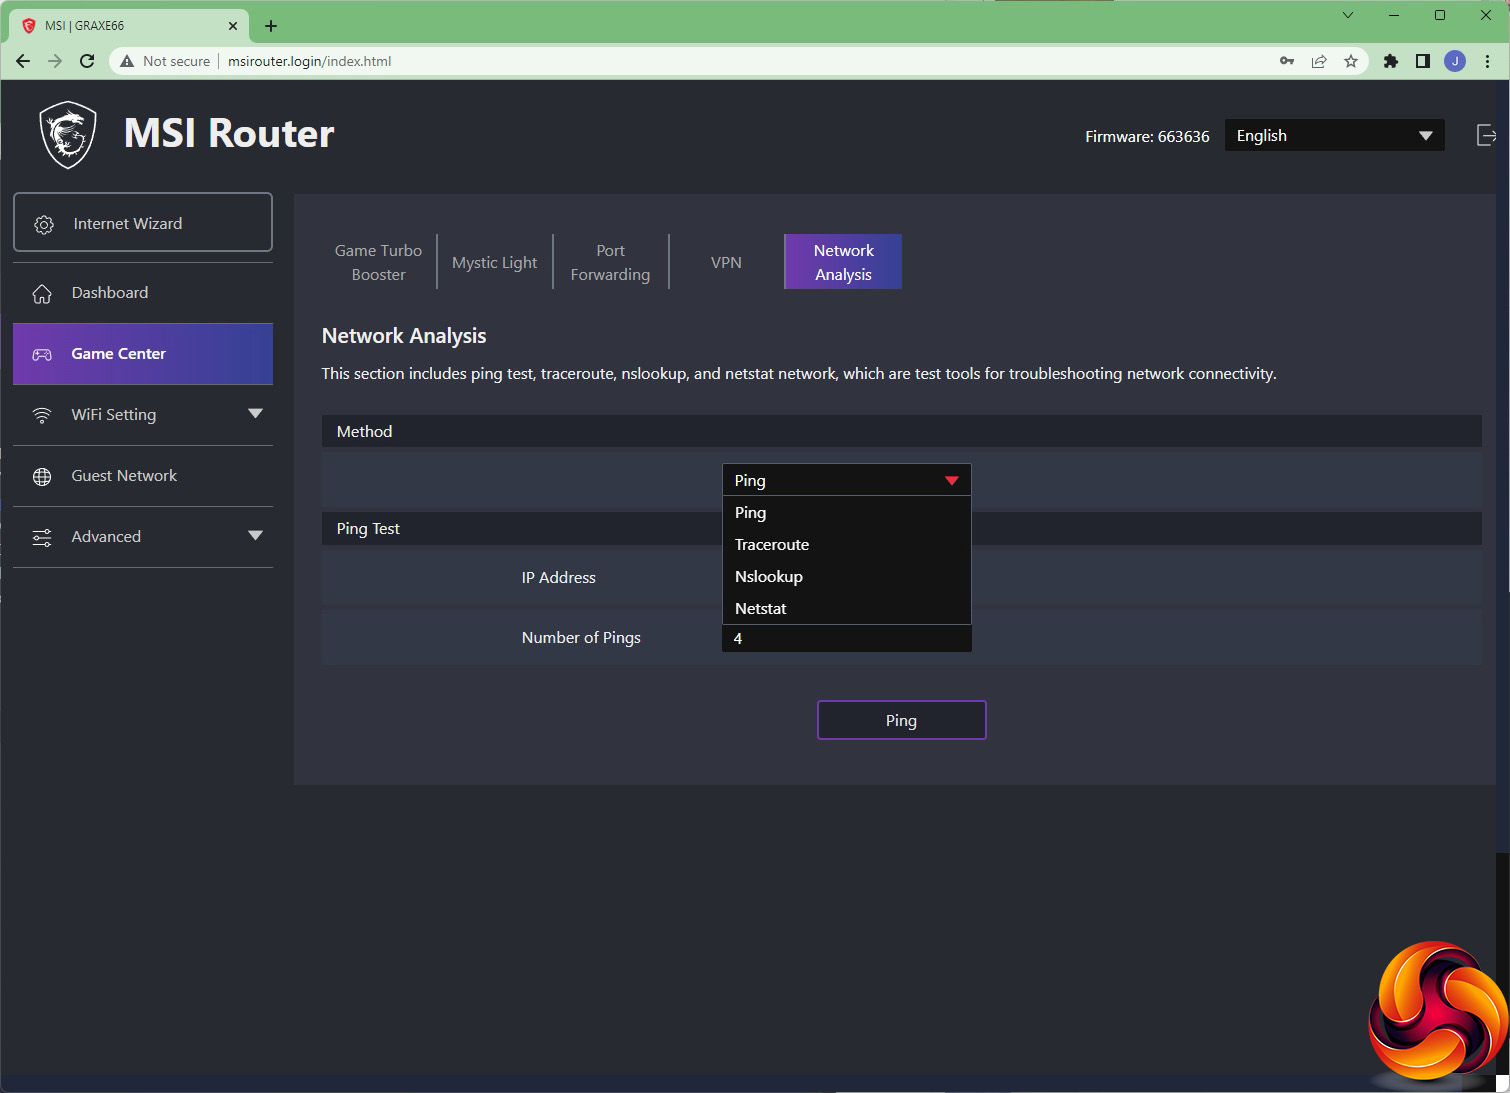This screenshot has width=1510, height=1093.
Task: Click the MSI | GRAXE66 browser tab
Action: tap(130, 26)
